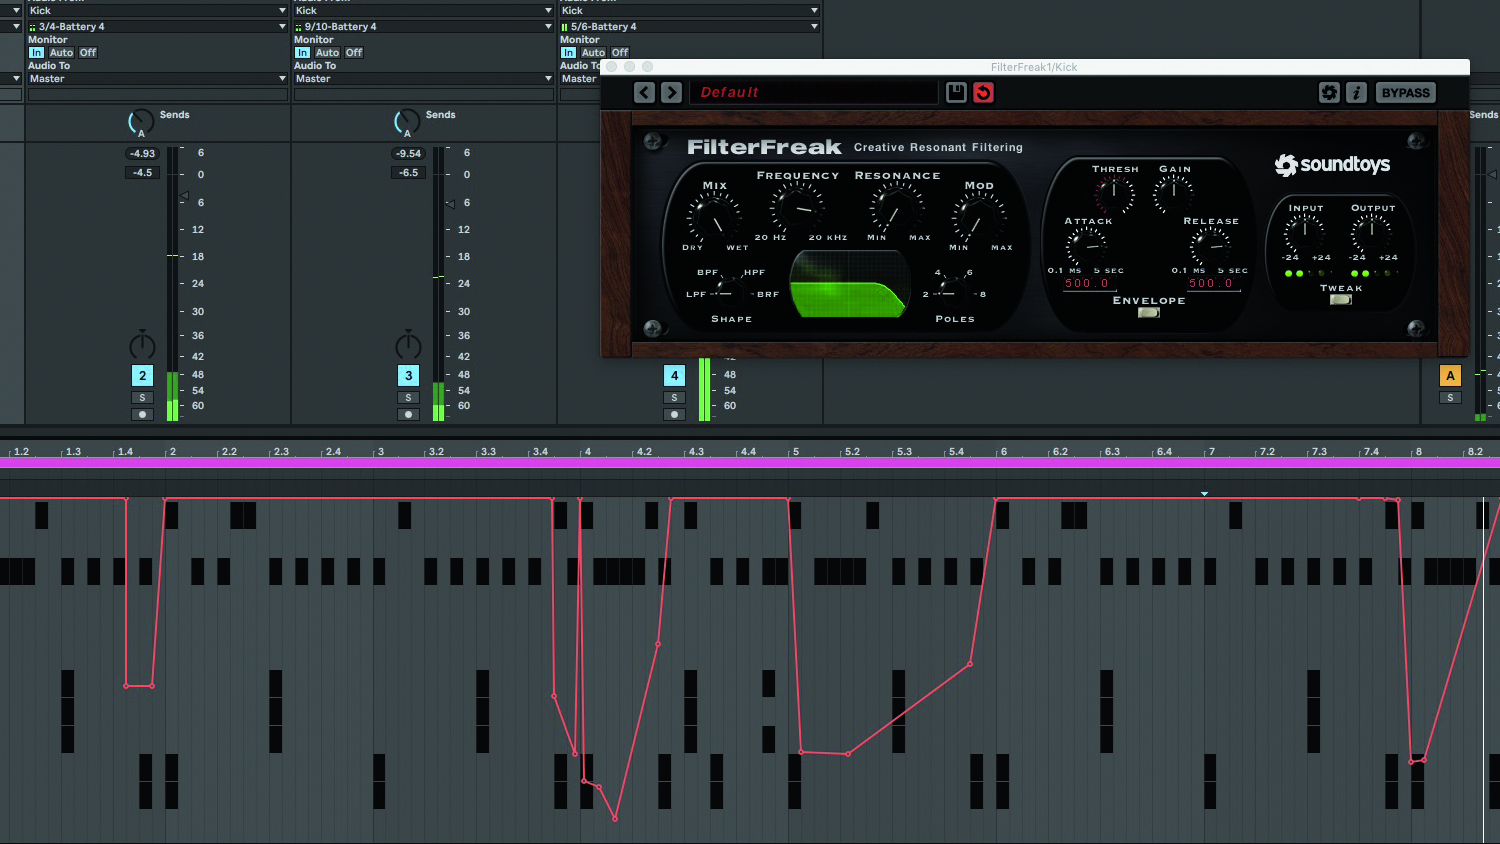Arm track 3 for recording
The image size is (1500, 844).
(x=408, y=414)
